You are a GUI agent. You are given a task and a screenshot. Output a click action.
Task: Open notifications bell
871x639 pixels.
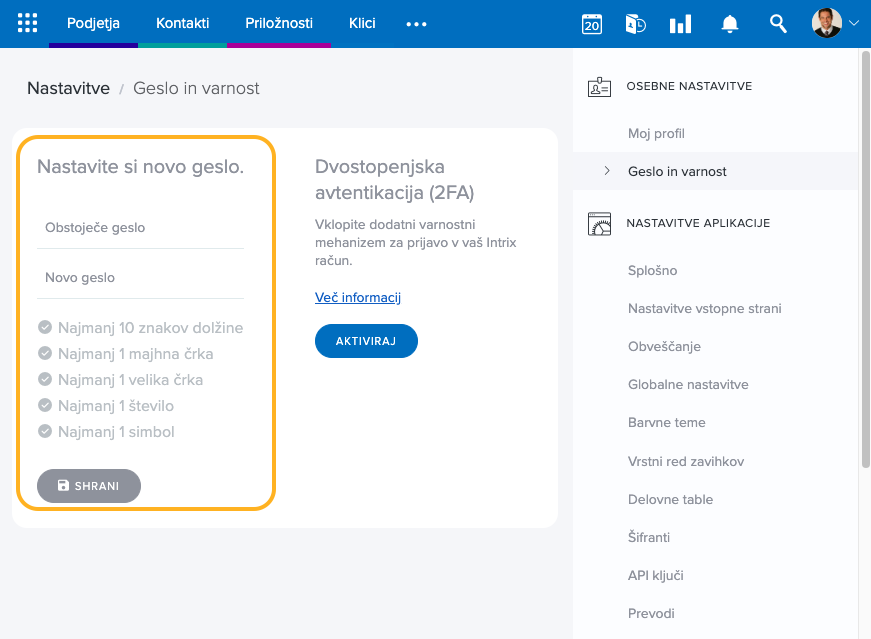(730, 24)
